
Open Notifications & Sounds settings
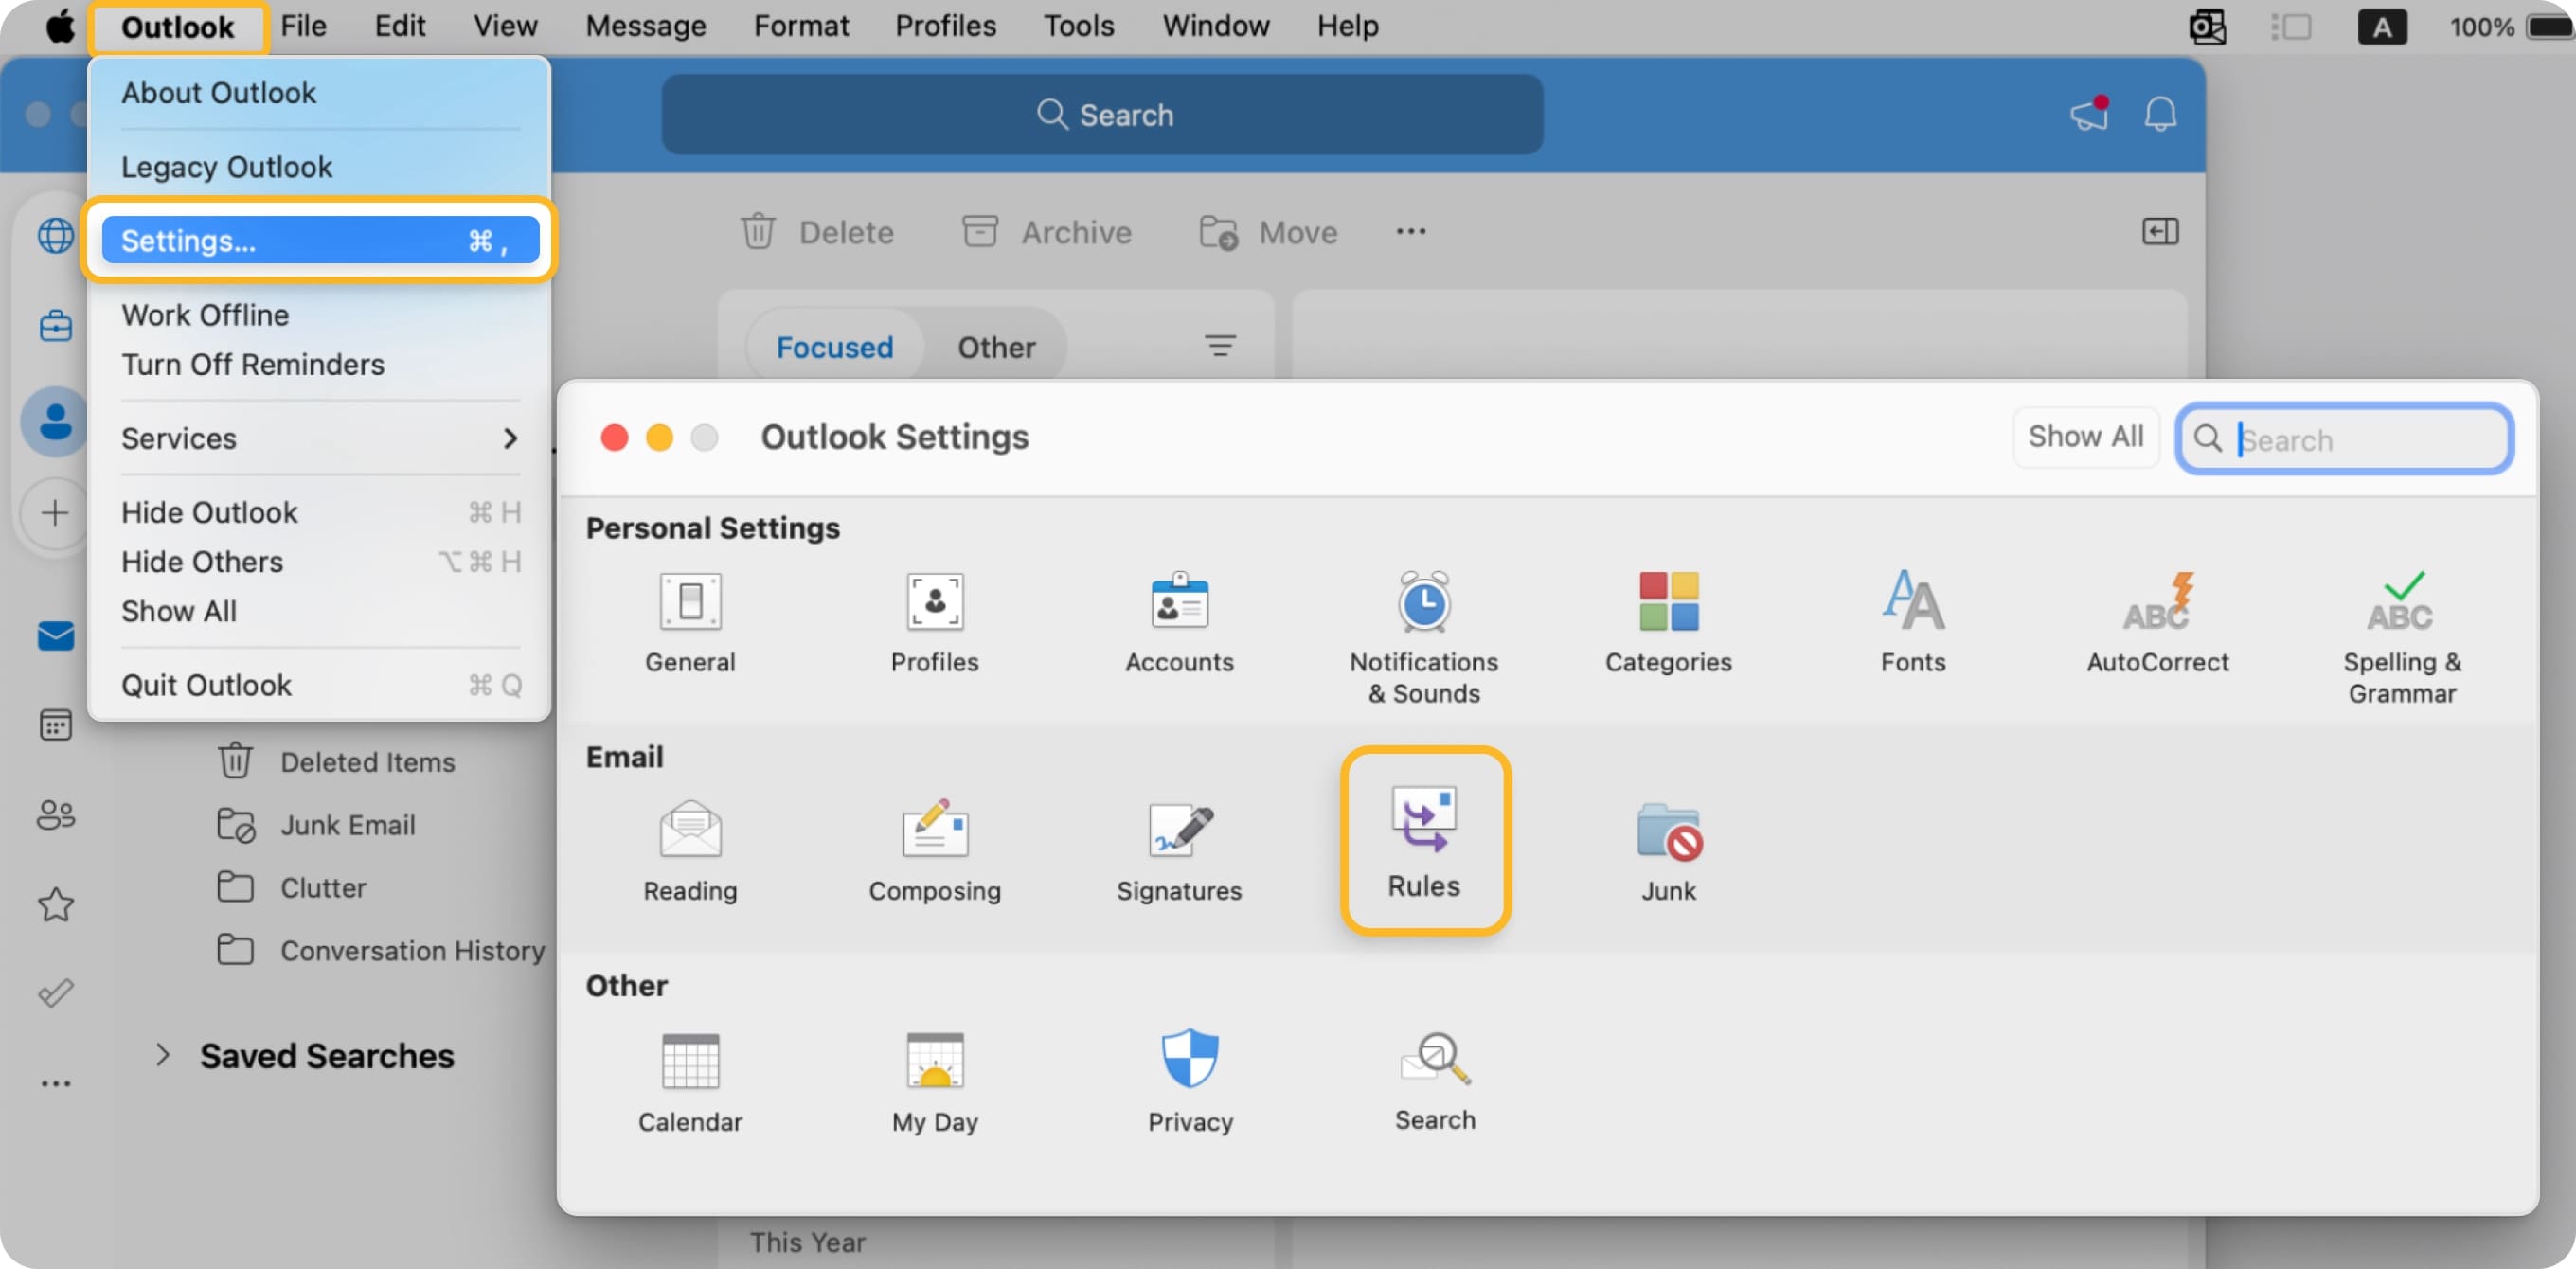[1423, 620]
